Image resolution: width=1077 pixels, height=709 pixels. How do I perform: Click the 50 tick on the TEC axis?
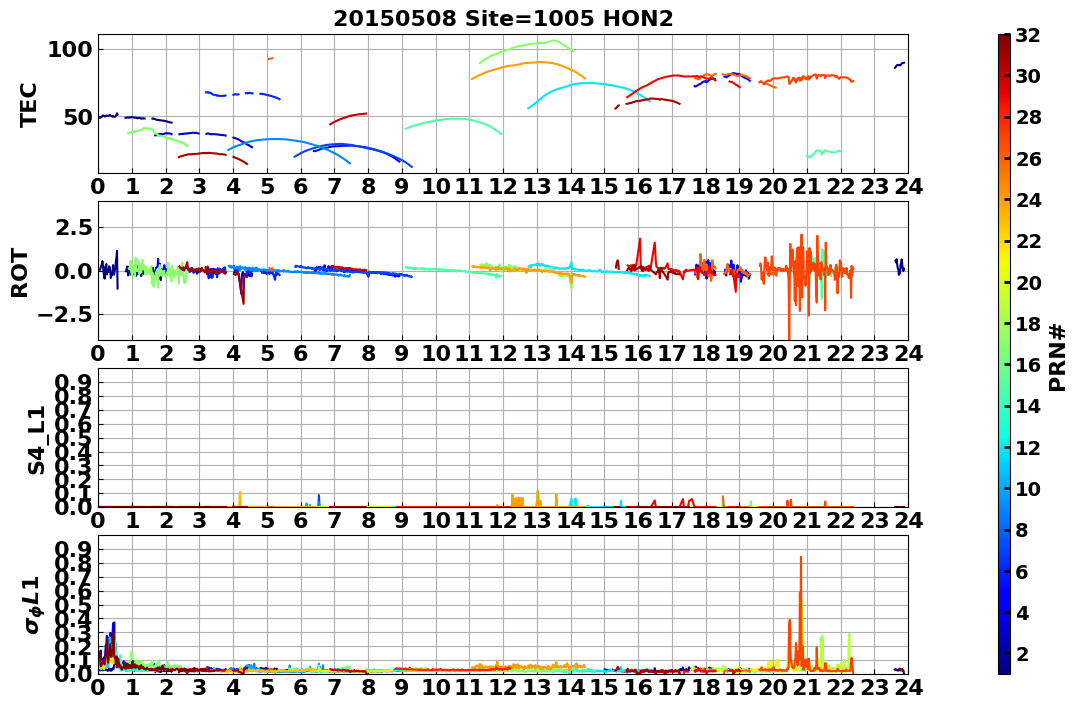(x=78, y=117)
